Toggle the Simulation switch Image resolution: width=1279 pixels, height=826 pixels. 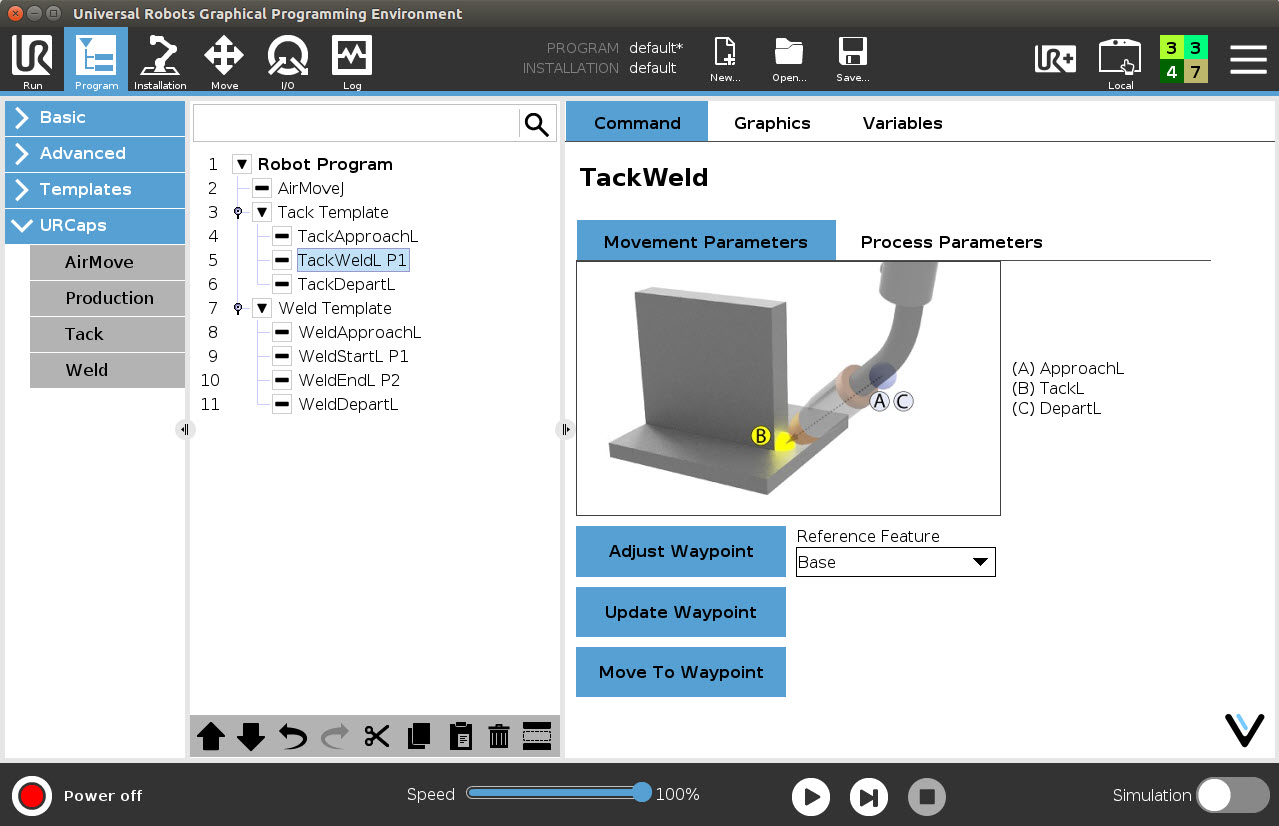coord(1231,795)
